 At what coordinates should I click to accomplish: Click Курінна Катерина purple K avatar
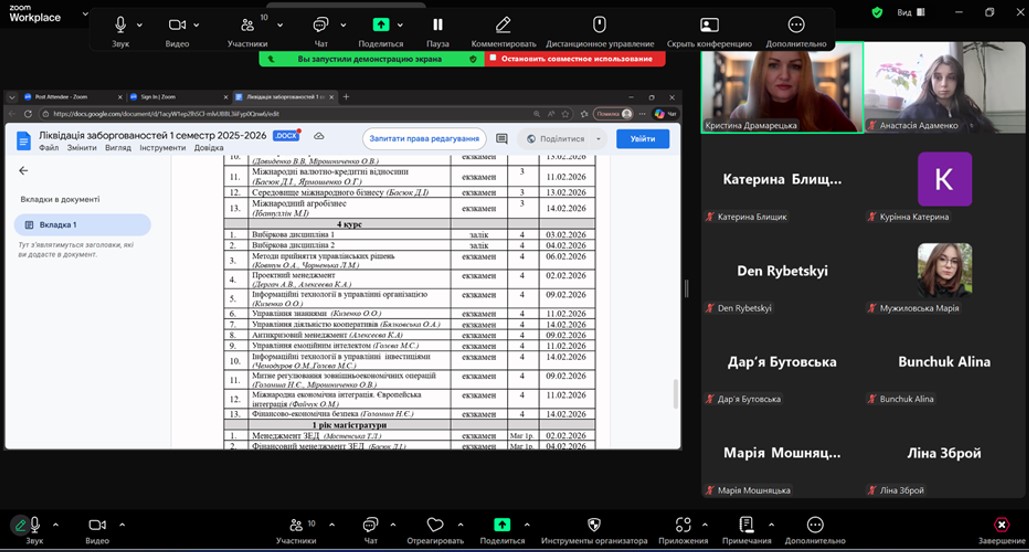point(945,179)
